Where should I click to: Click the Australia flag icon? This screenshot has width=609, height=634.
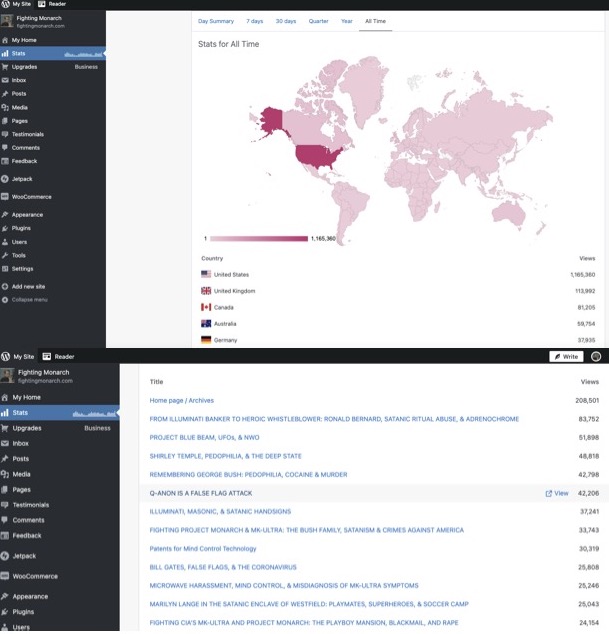pos(206,324)
